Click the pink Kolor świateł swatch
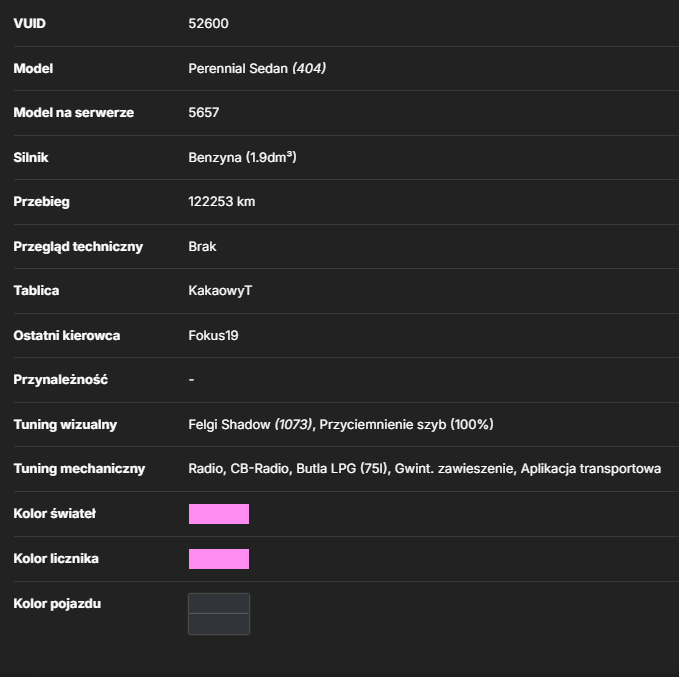This screenshot has height=677, width=679. (x=219, y=514)
